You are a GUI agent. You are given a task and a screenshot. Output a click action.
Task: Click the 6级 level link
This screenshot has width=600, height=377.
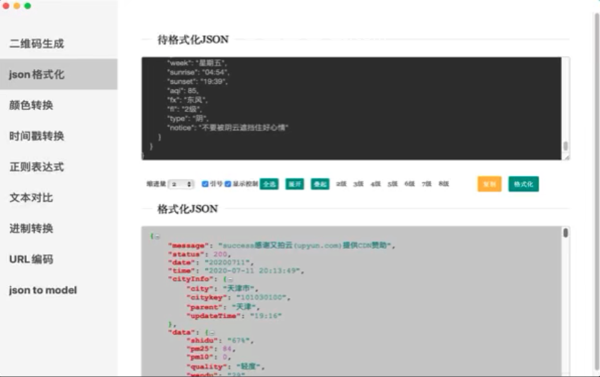[x=409, y=184]
